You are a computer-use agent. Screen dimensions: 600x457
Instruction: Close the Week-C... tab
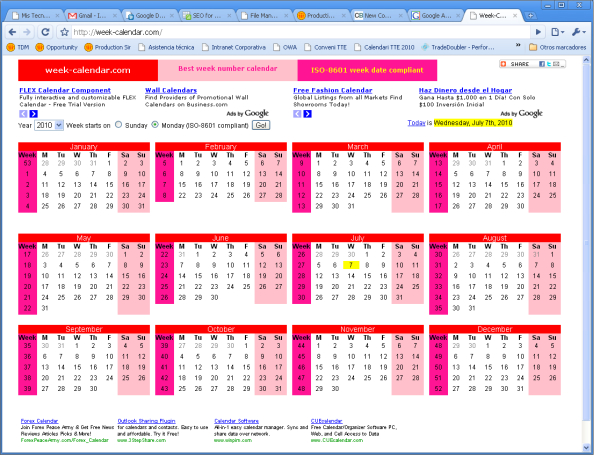click(x=515, y=16)
